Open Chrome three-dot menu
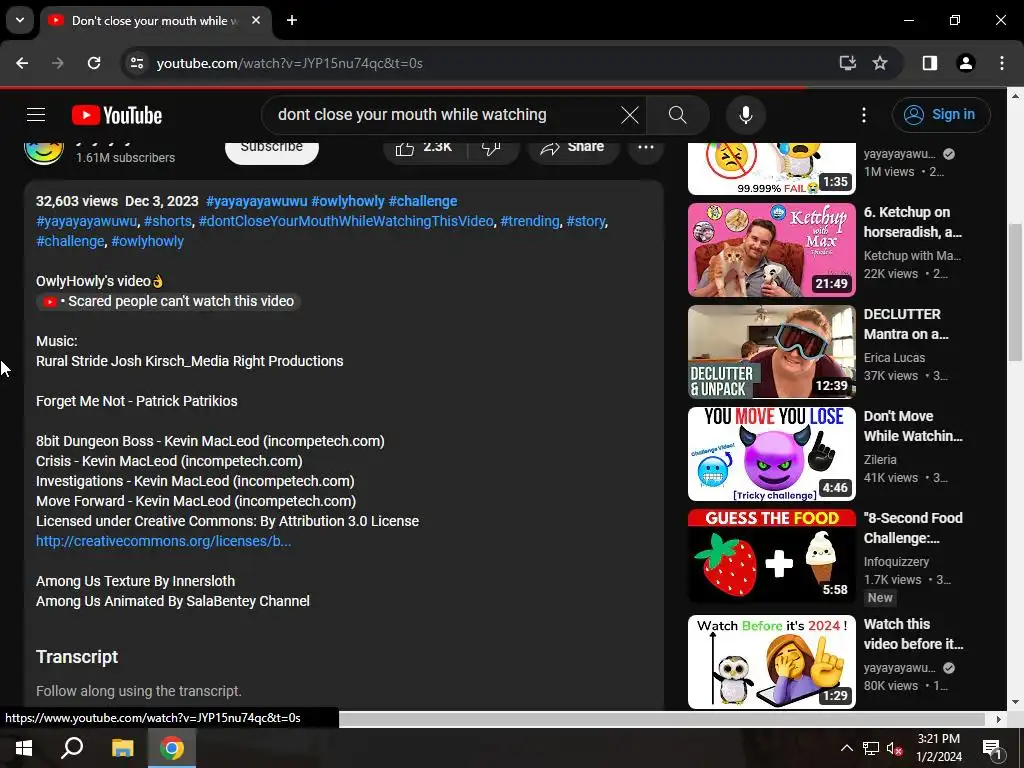 point(1002,63)
